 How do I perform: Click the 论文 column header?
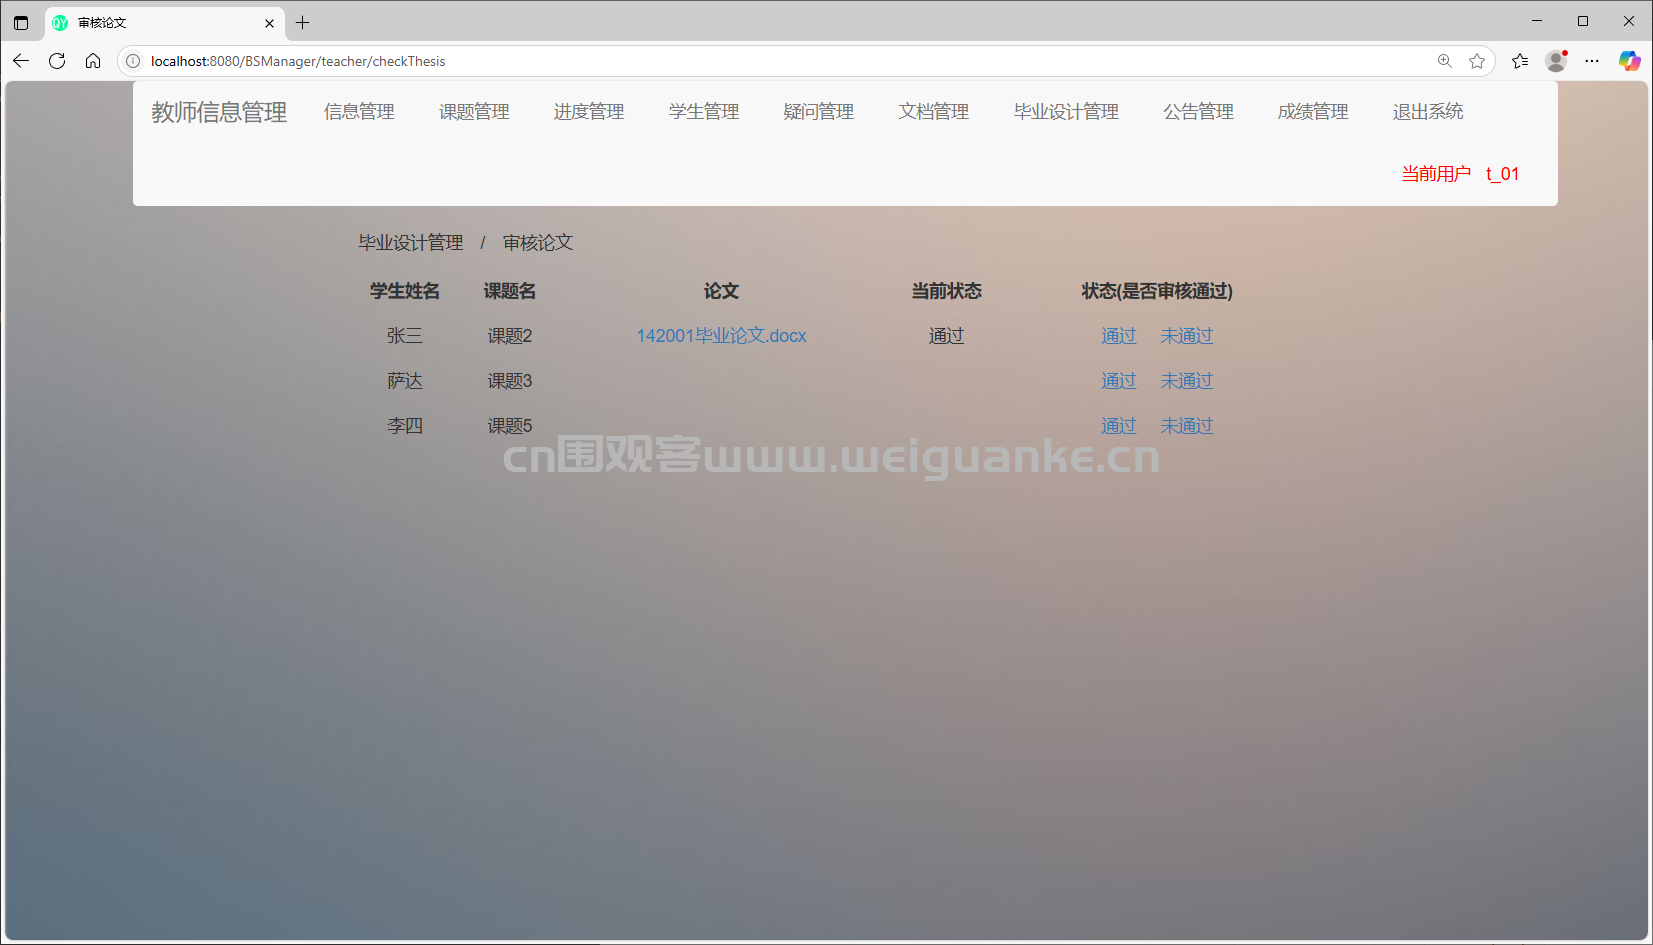tap(721, 291)
